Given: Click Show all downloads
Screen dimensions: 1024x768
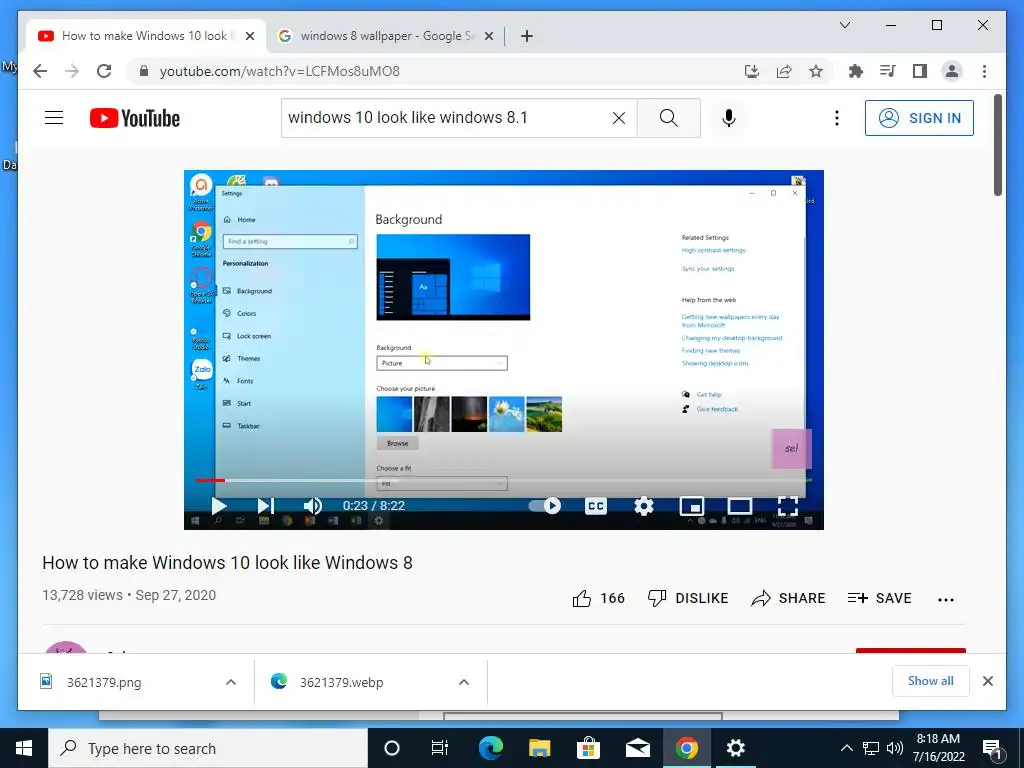Looking at the screenshot, I should [x=931, y=681].
